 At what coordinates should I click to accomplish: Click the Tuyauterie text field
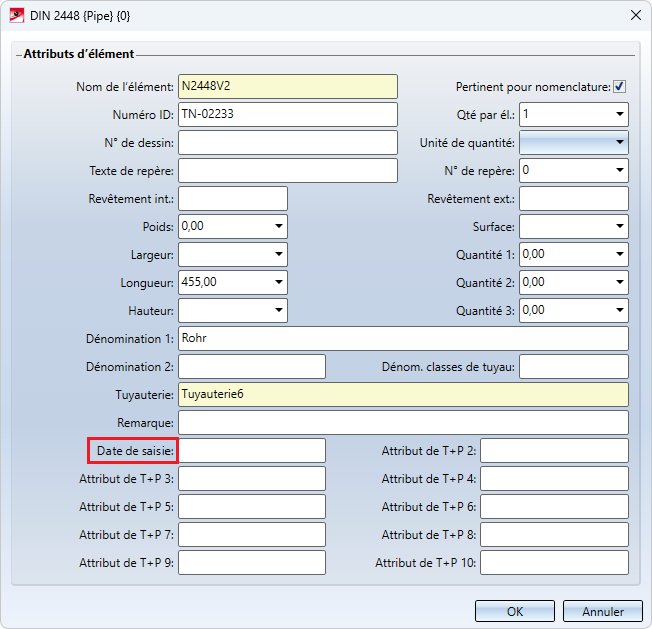403,395
